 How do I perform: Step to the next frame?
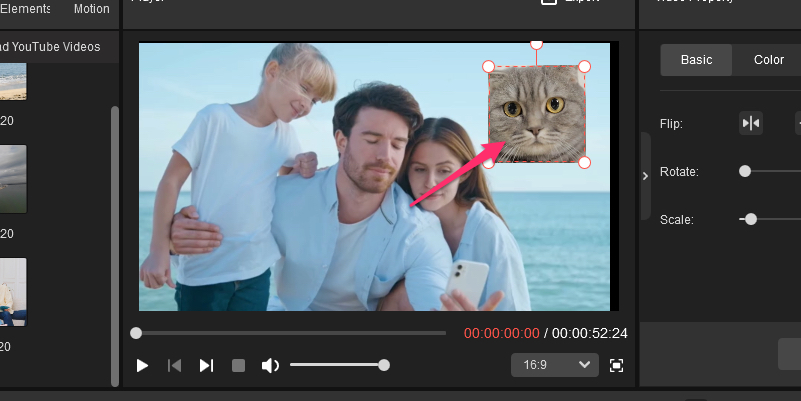[x=206, y=366]
